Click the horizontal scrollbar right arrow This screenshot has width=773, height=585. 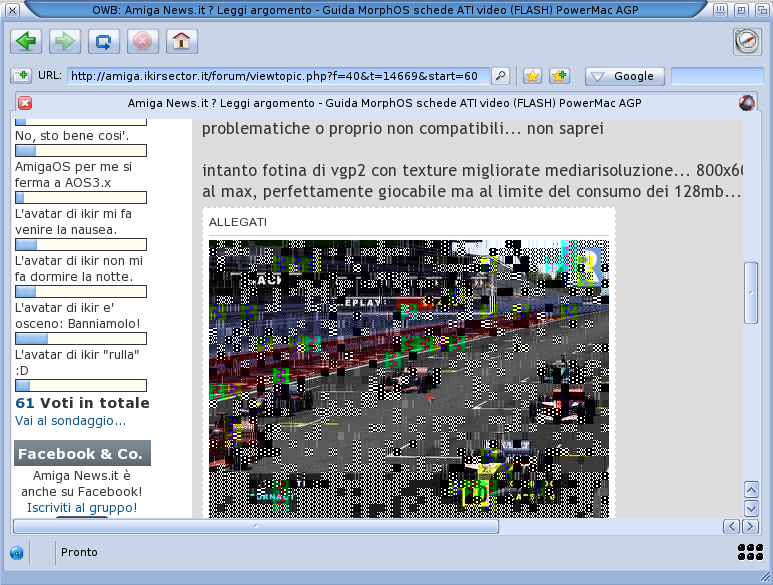click(748, 526)
